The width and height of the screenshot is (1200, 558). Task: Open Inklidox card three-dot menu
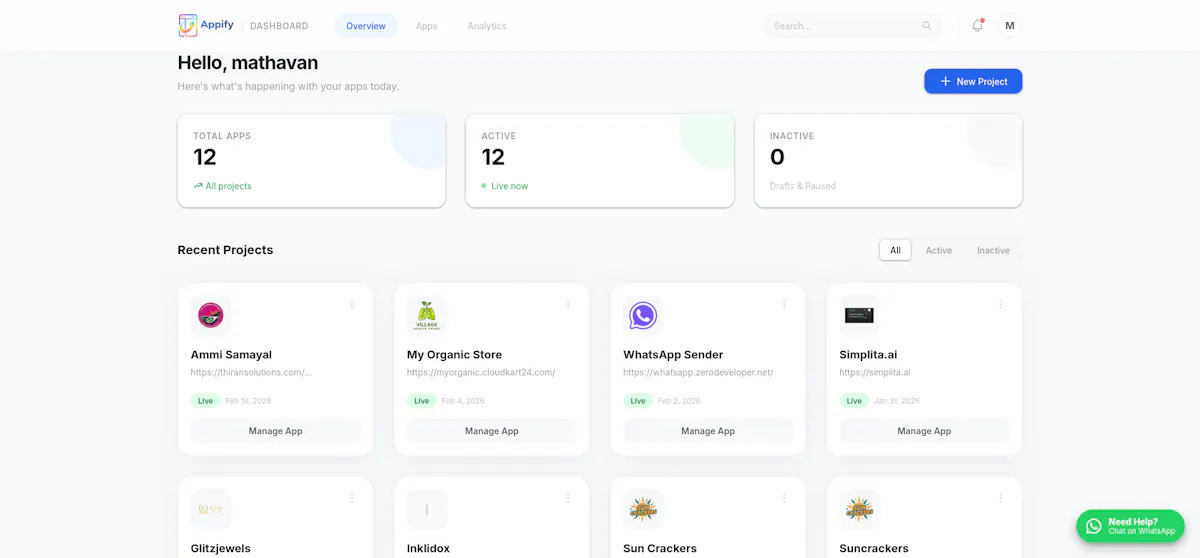(x=568, y=498)
